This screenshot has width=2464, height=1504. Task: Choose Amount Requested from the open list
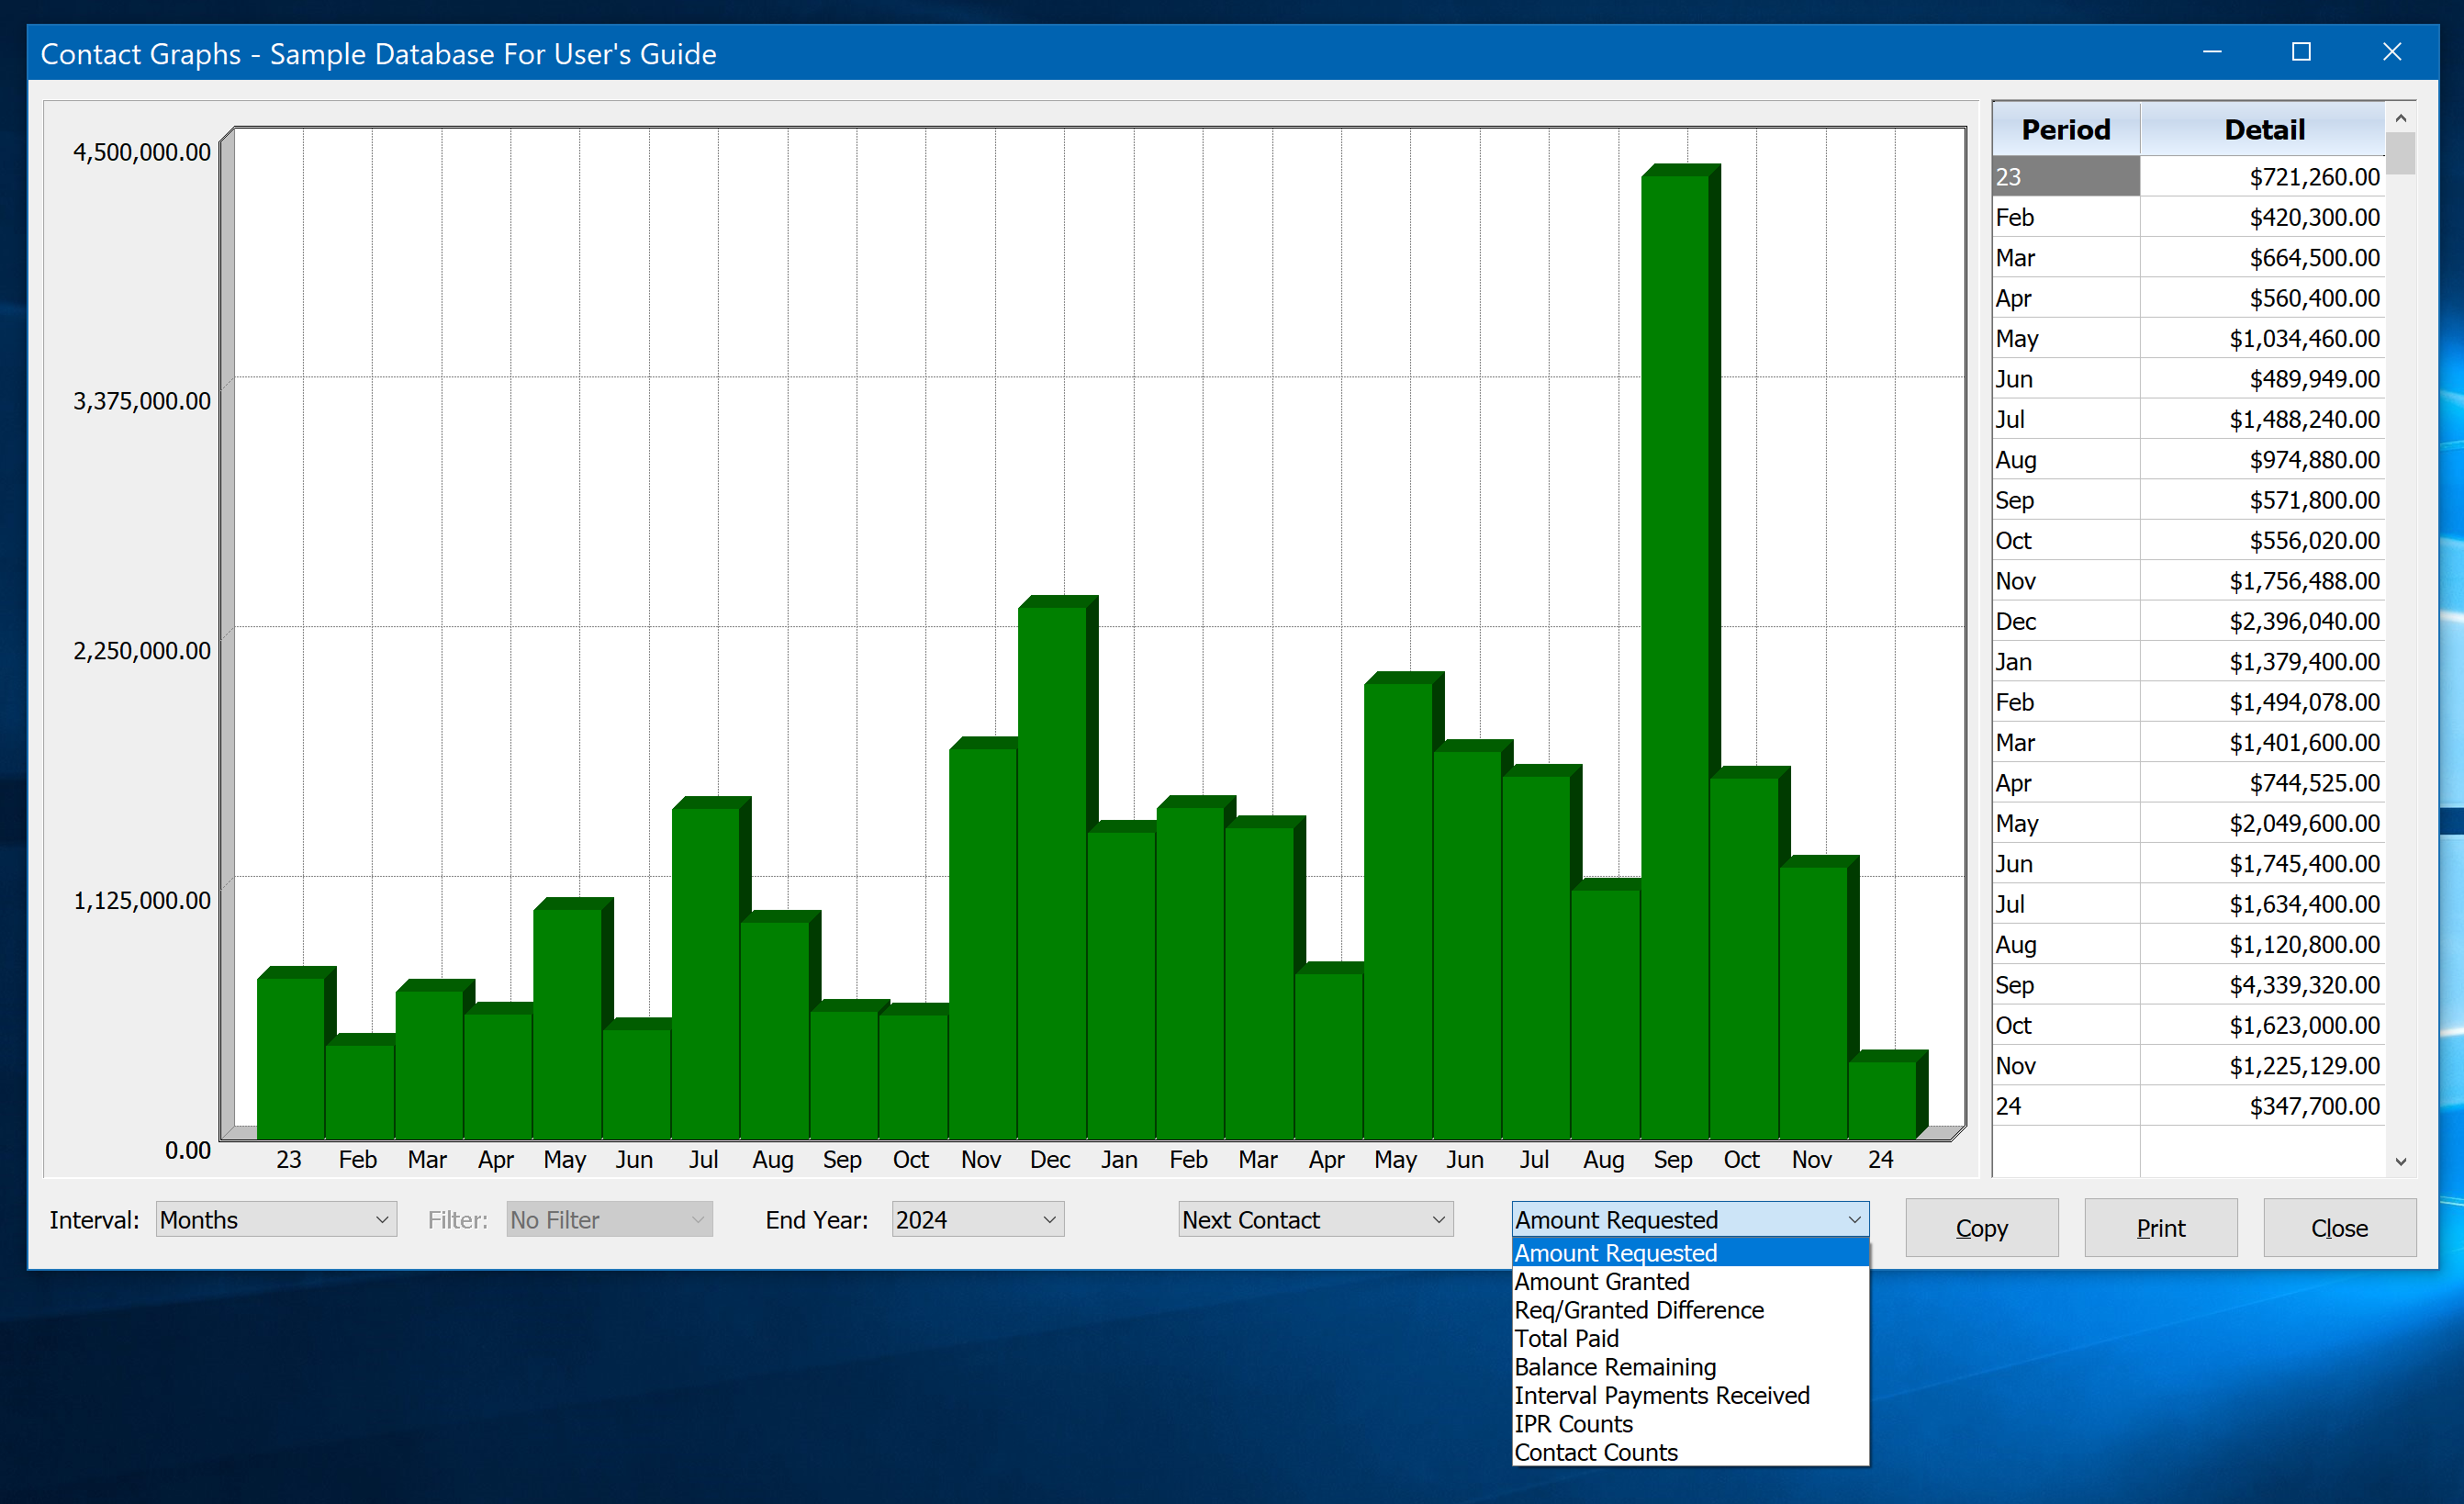[x=1690, y=1253]
